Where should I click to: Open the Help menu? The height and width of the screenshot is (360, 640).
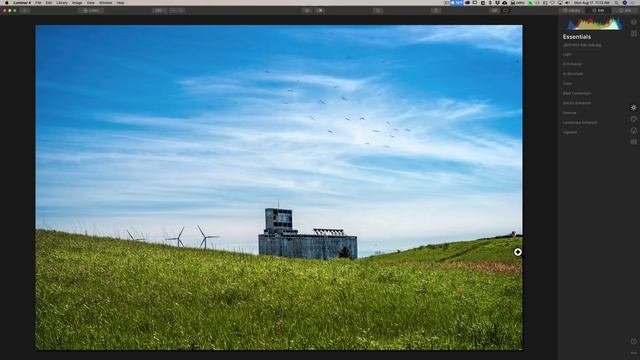tap(120, 2)
